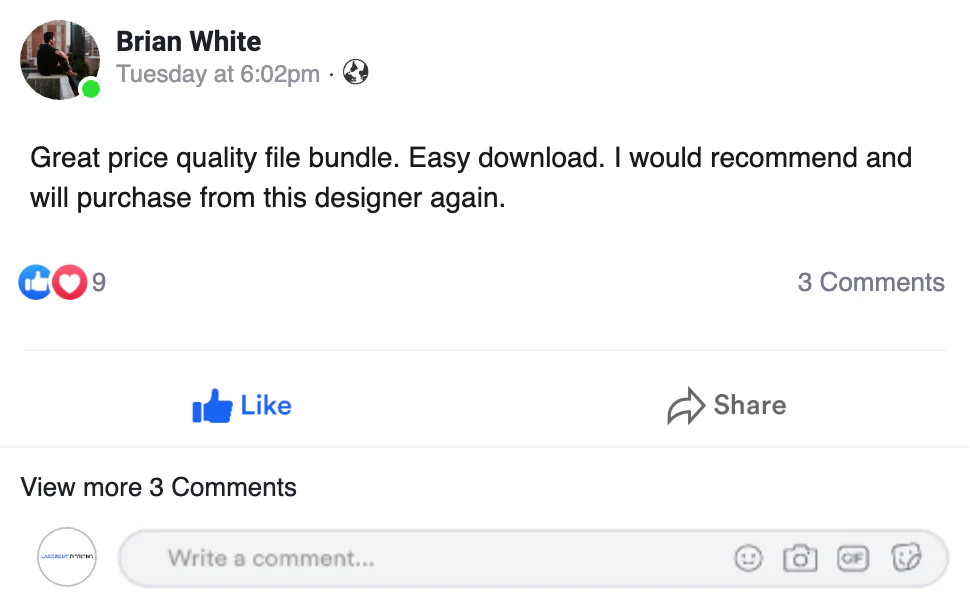Open Brian White's profile name link

pos(188,42)
